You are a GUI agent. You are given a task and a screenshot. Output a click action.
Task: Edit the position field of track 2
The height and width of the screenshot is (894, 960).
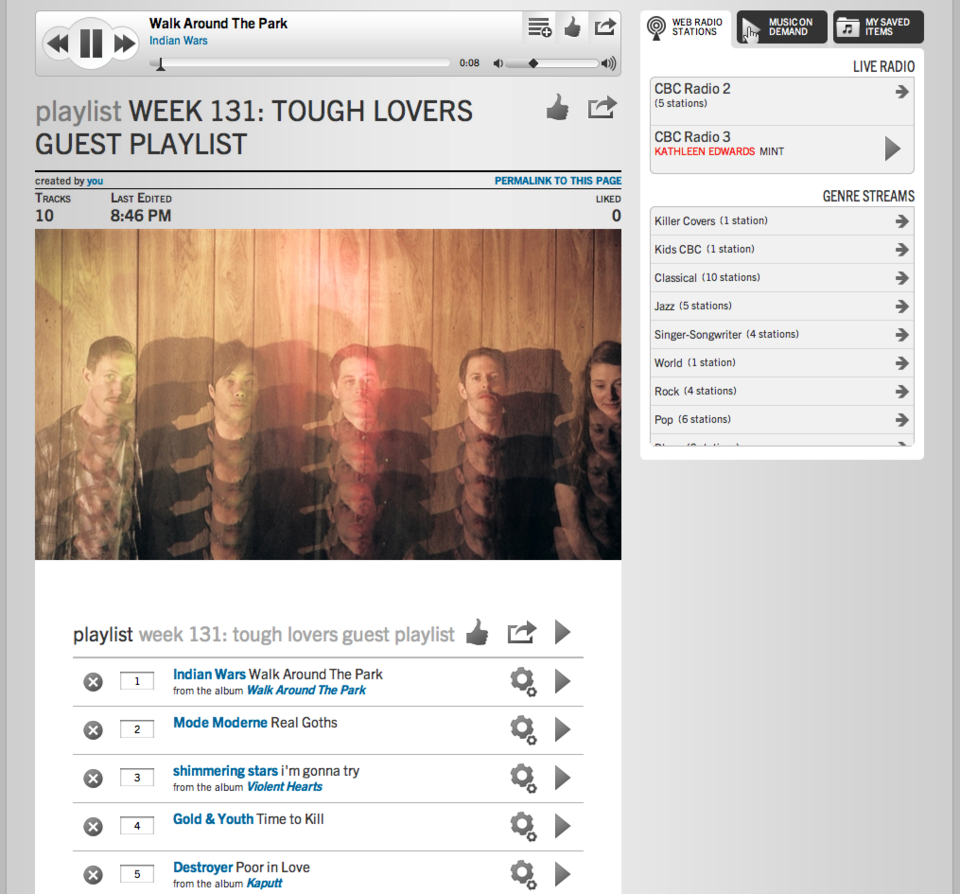[x=137, y=729]
